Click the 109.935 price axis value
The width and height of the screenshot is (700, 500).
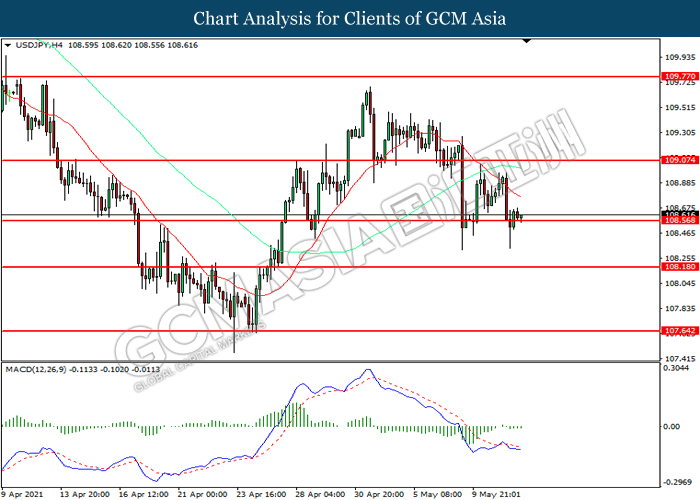click(680, 57)
